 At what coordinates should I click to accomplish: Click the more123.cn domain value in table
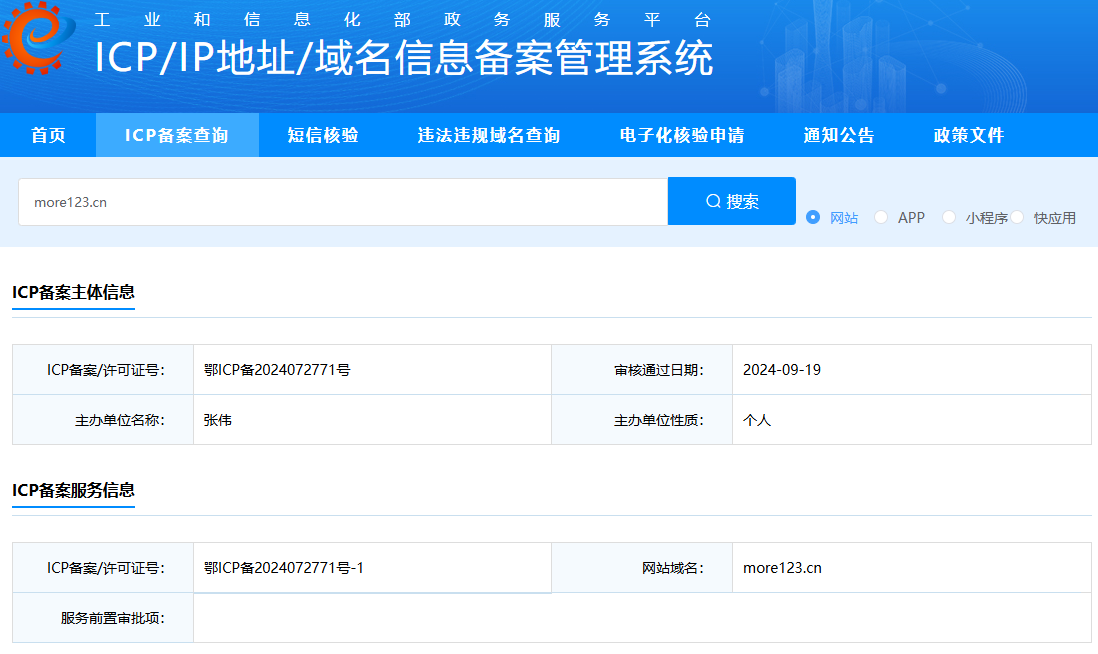coord(782,568)
